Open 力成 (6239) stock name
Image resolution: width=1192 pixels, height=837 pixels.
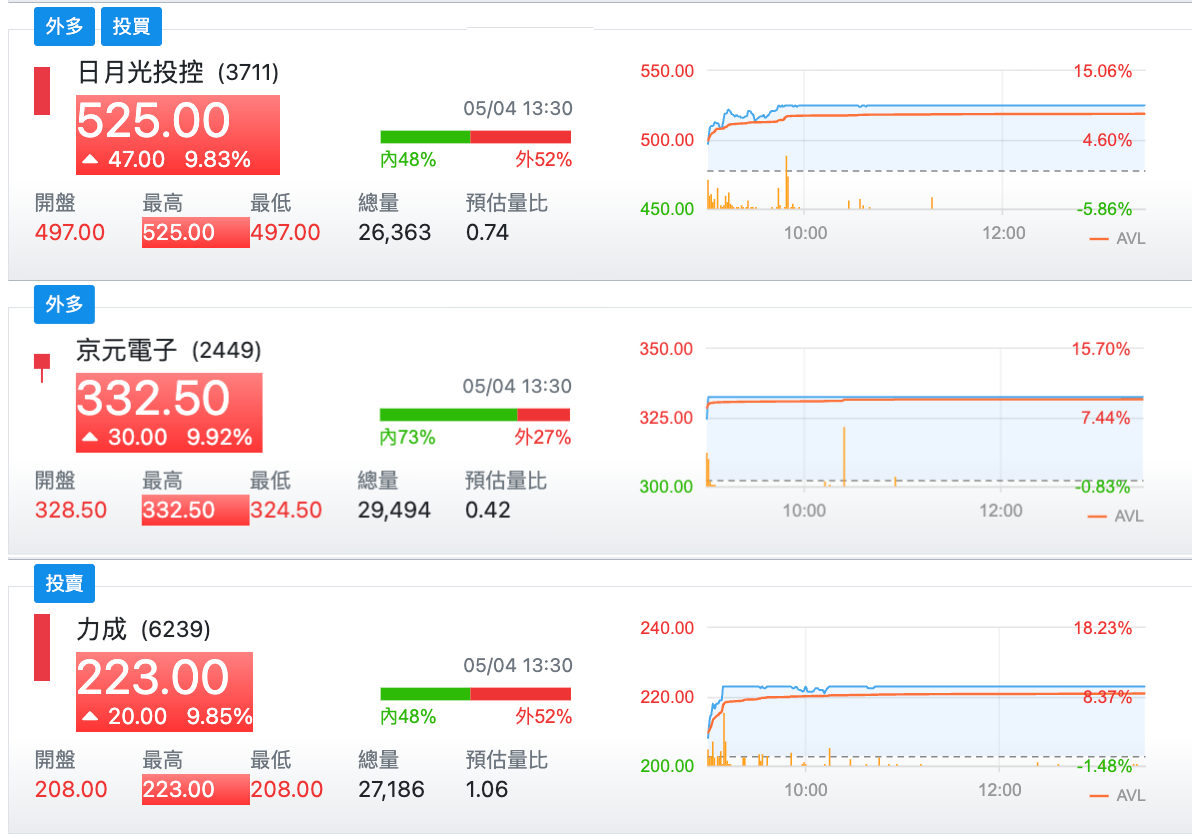coord(144,629)
